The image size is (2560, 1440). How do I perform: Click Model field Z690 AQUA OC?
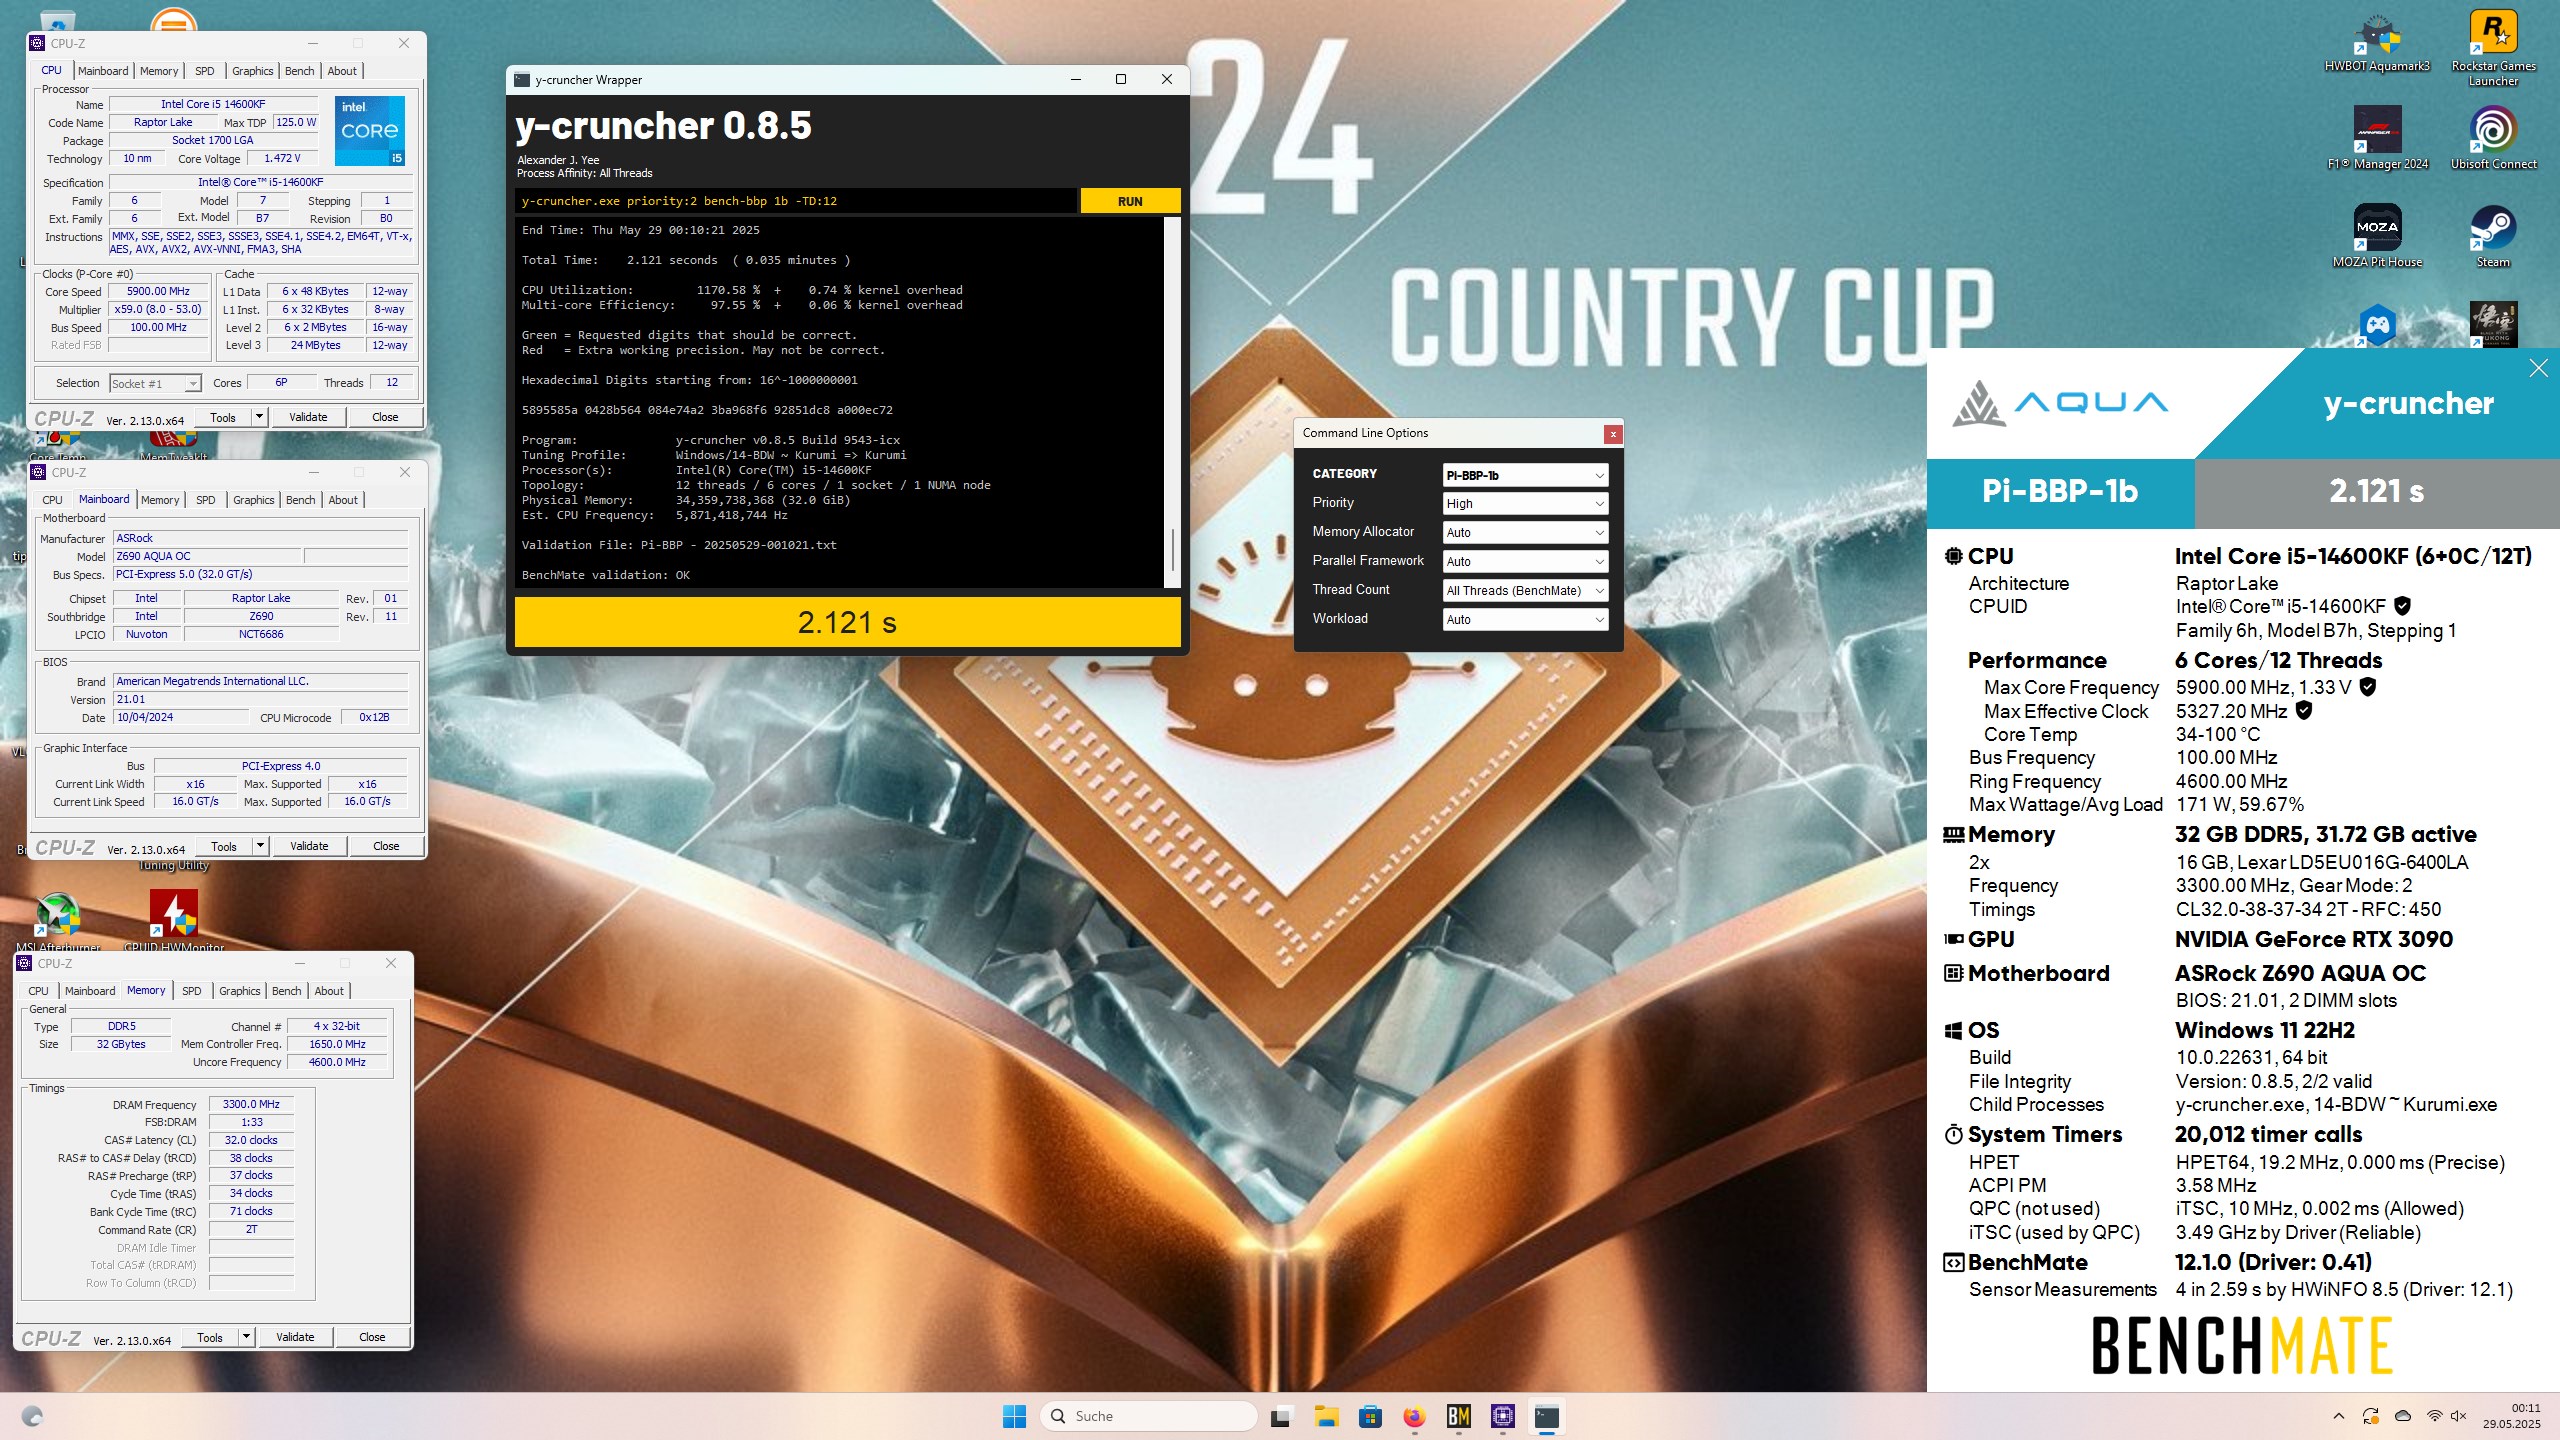coord(205,556)
